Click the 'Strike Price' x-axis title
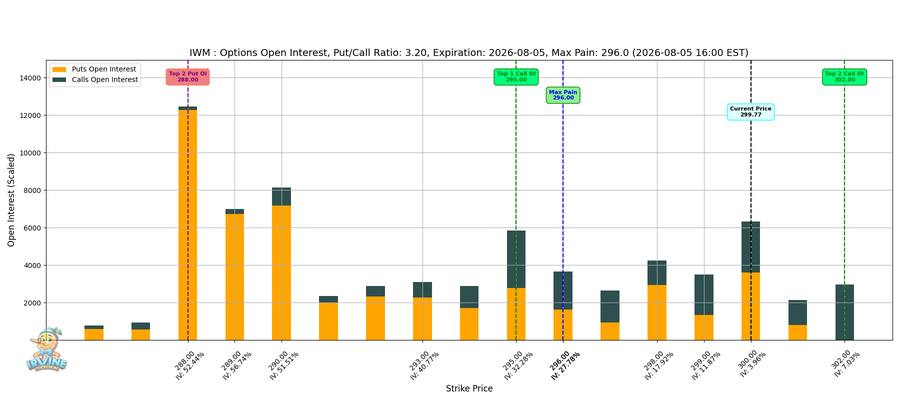This screenshot has height=400, width=900. pos(469,389)
